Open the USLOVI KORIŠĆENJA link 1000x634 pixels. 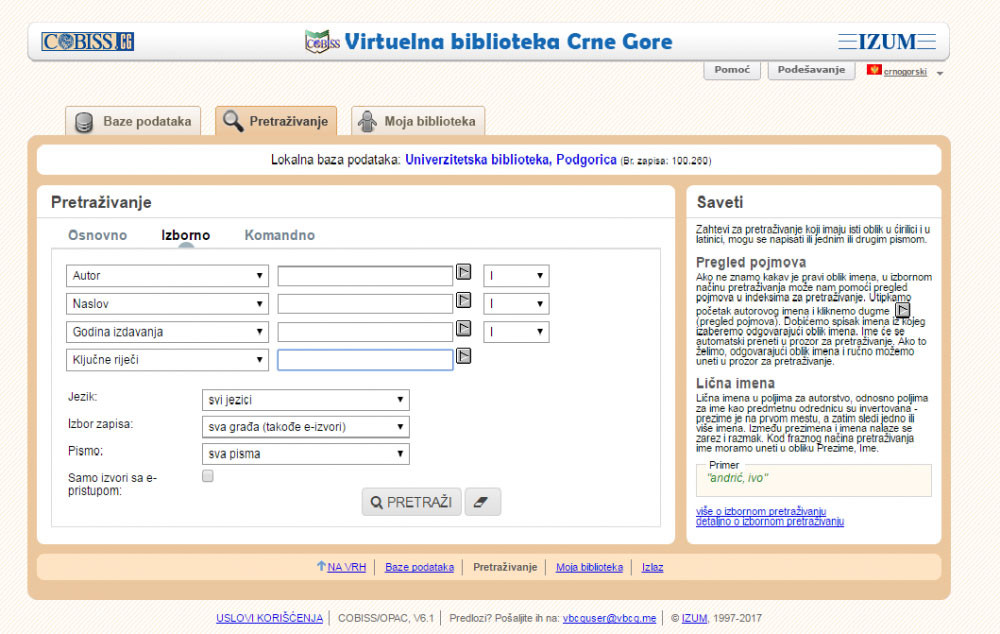(269, 618)
